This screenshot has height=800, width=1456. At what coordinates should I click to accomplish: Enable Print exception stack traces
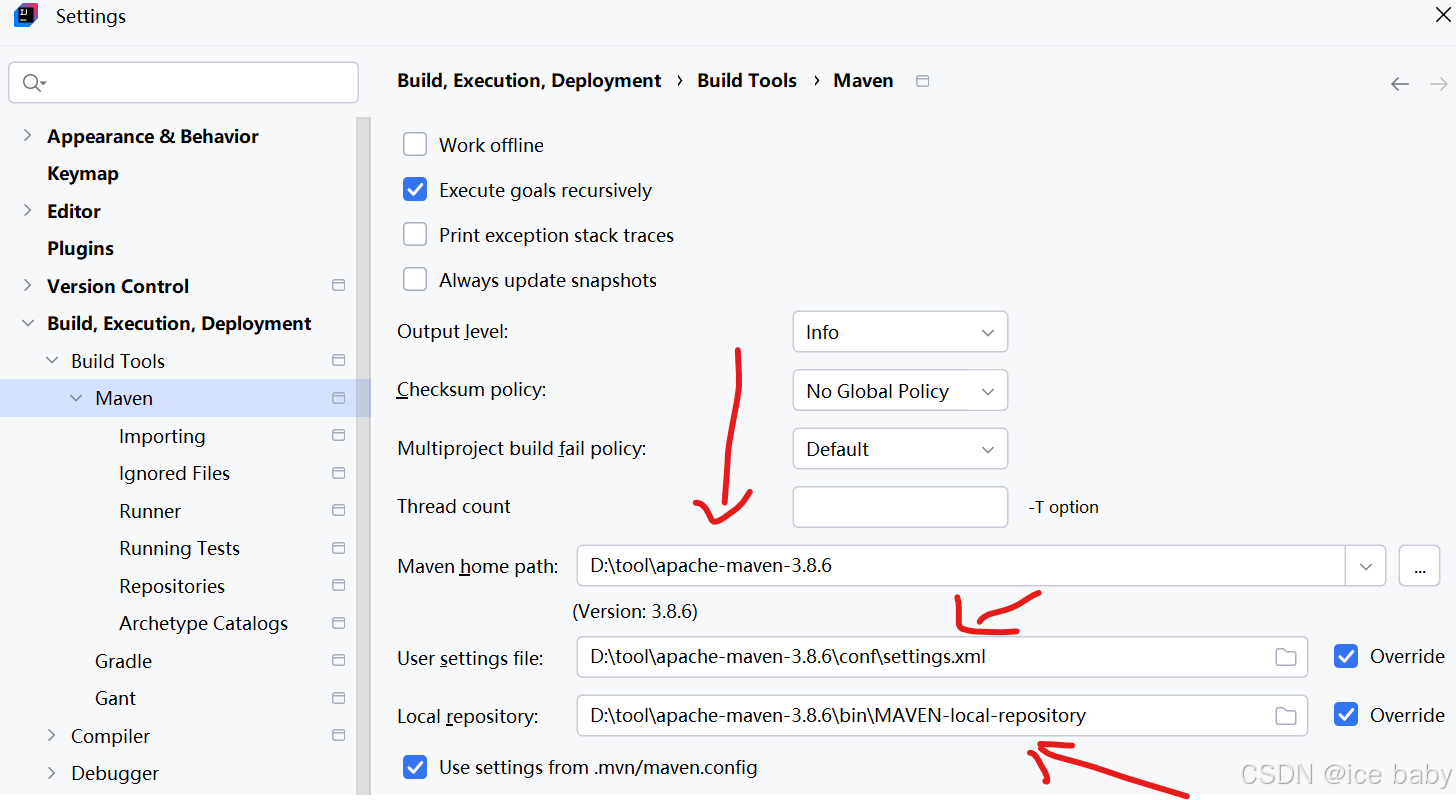coord(415,235)
